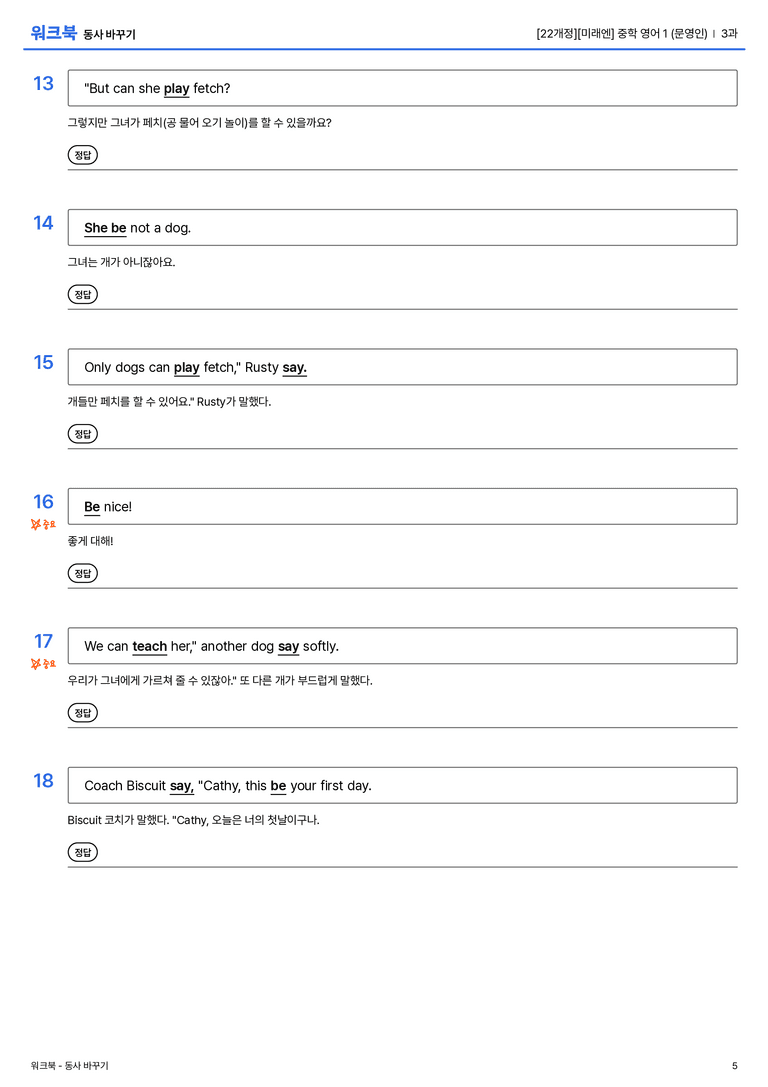
Task: Click the 정답 badge under question 15
Action: (82, 434)
